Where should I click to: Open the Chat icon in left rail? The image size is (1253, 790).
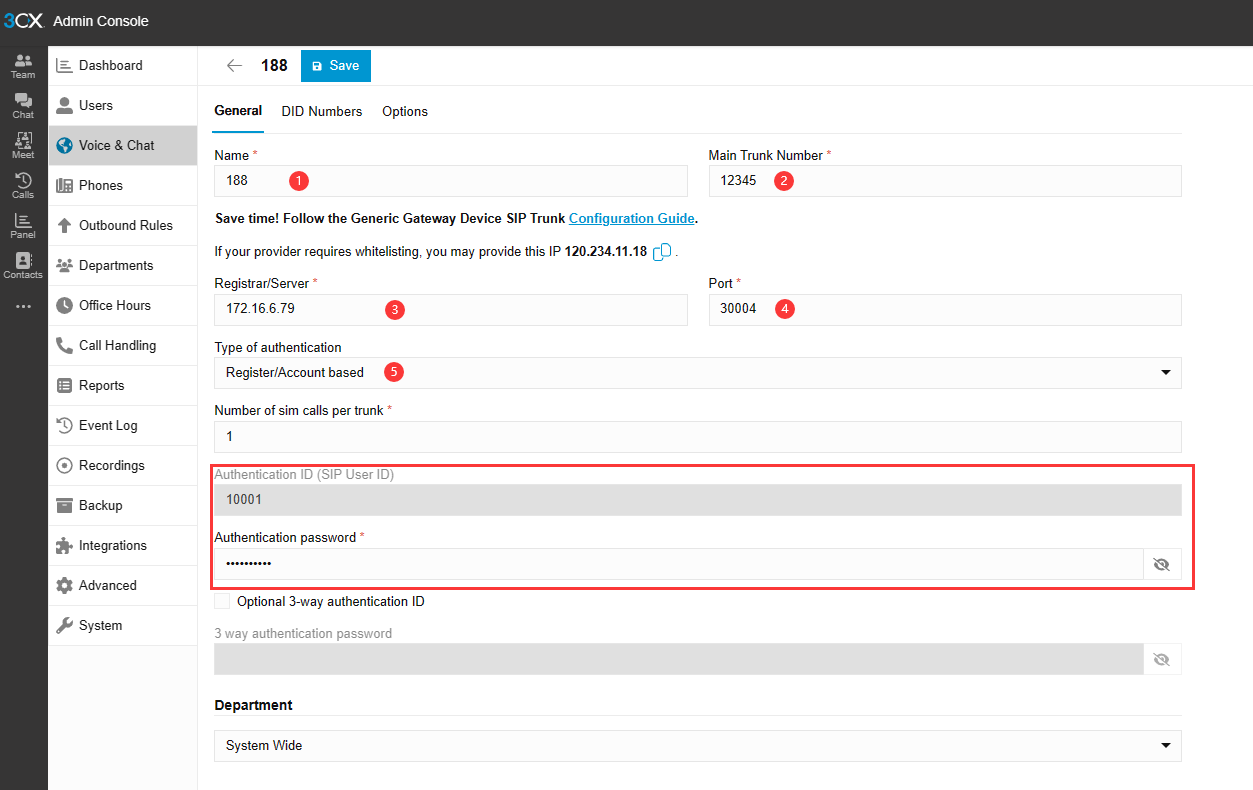(23, 106)
